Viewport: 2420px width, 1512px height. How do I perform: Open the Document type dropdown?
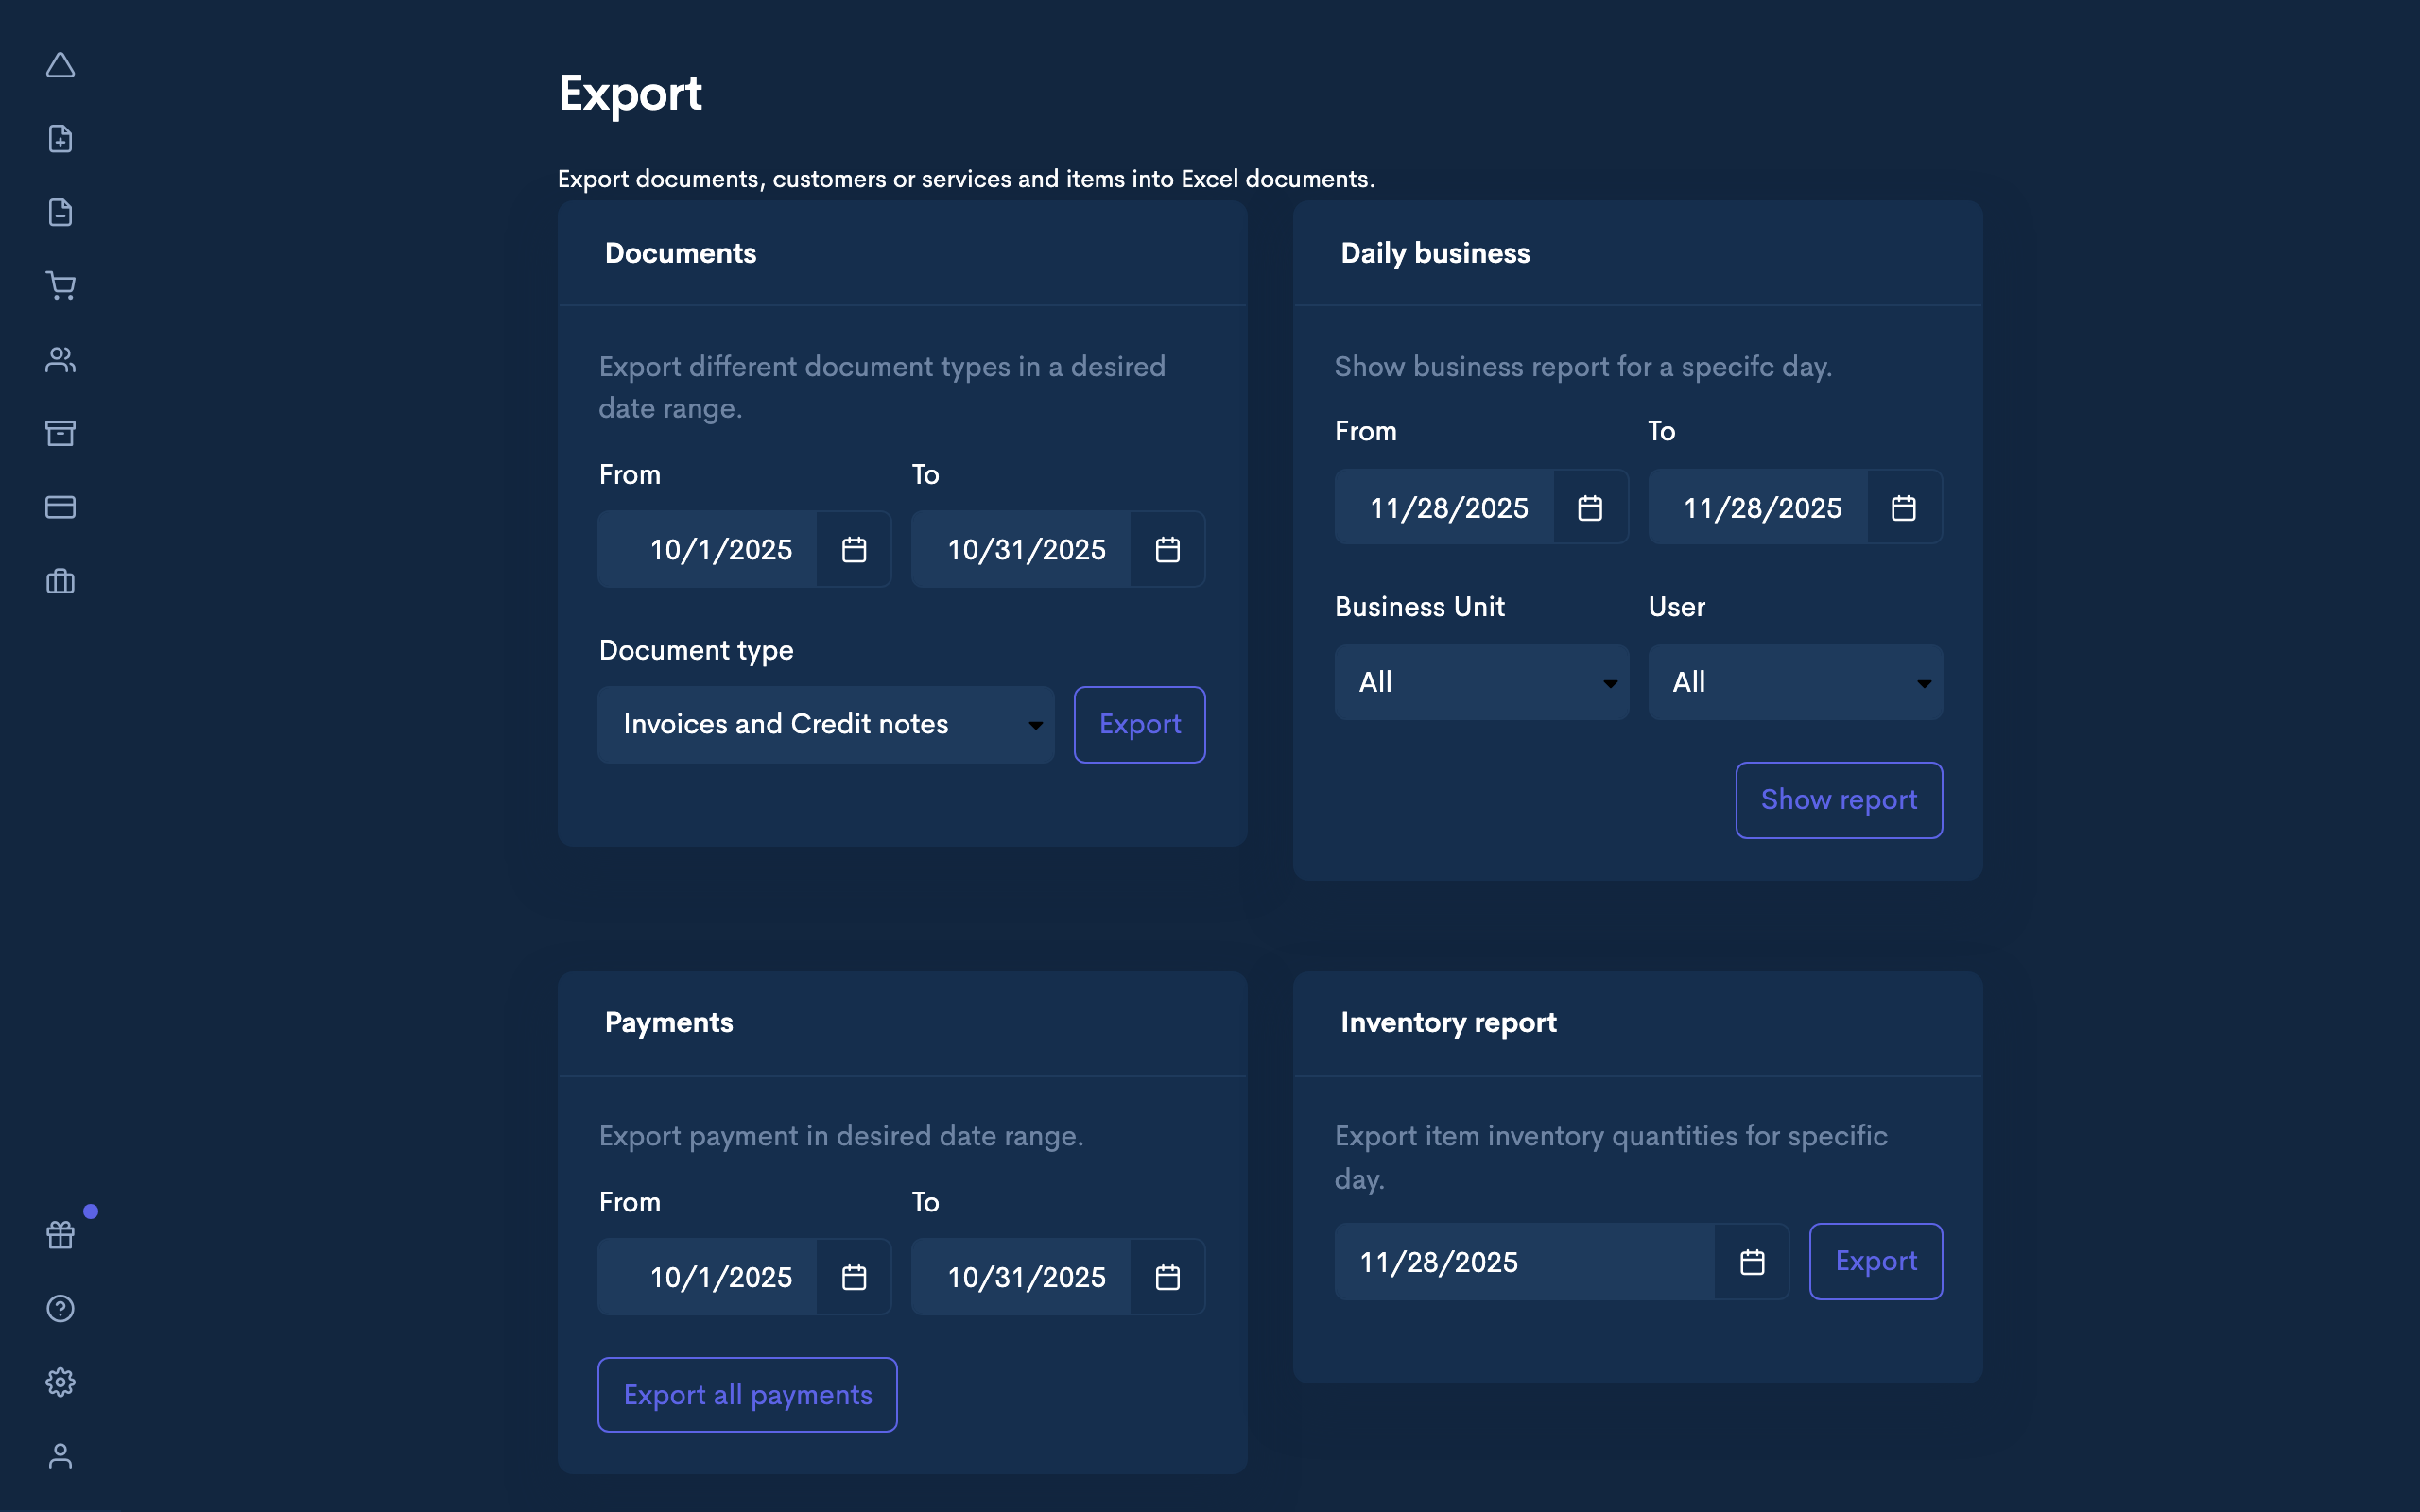[825, 724]
